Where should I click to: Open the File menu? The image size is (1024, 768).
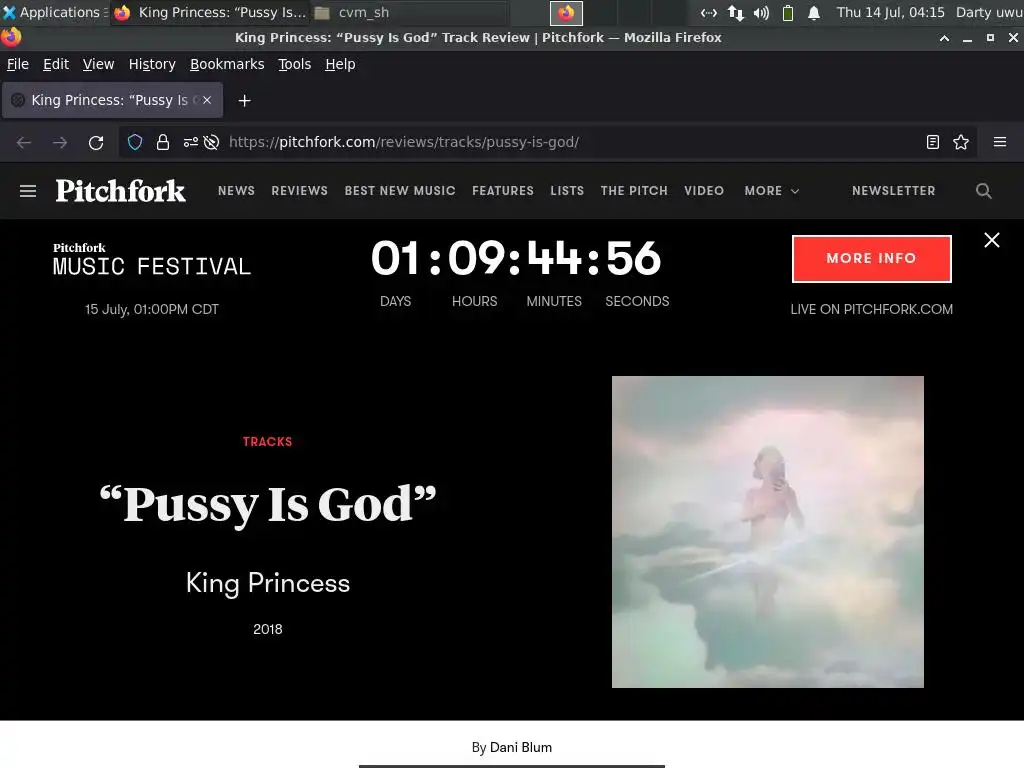tap(18, 64)
